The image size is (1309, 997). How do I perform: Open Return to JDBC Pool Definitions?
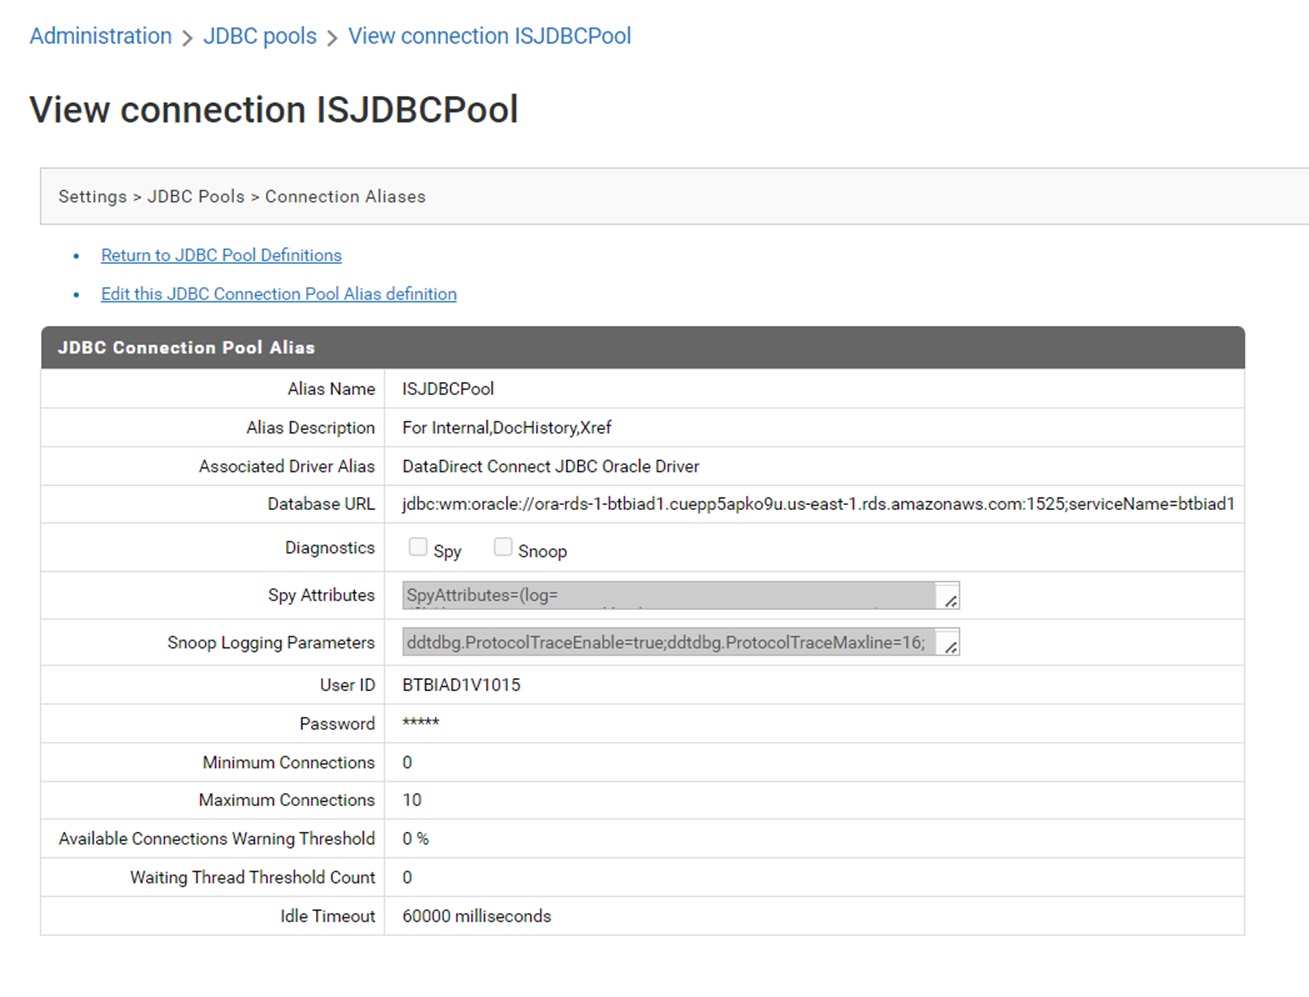(x=221, y=255)
